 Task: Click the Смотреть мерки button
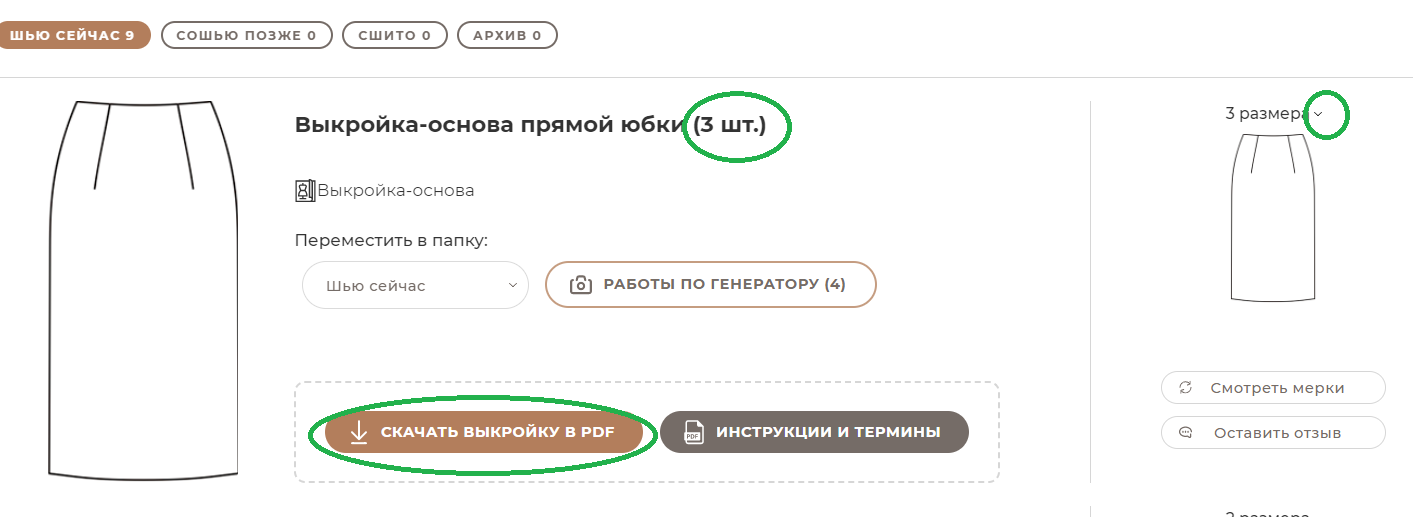tap(1273, 388)
